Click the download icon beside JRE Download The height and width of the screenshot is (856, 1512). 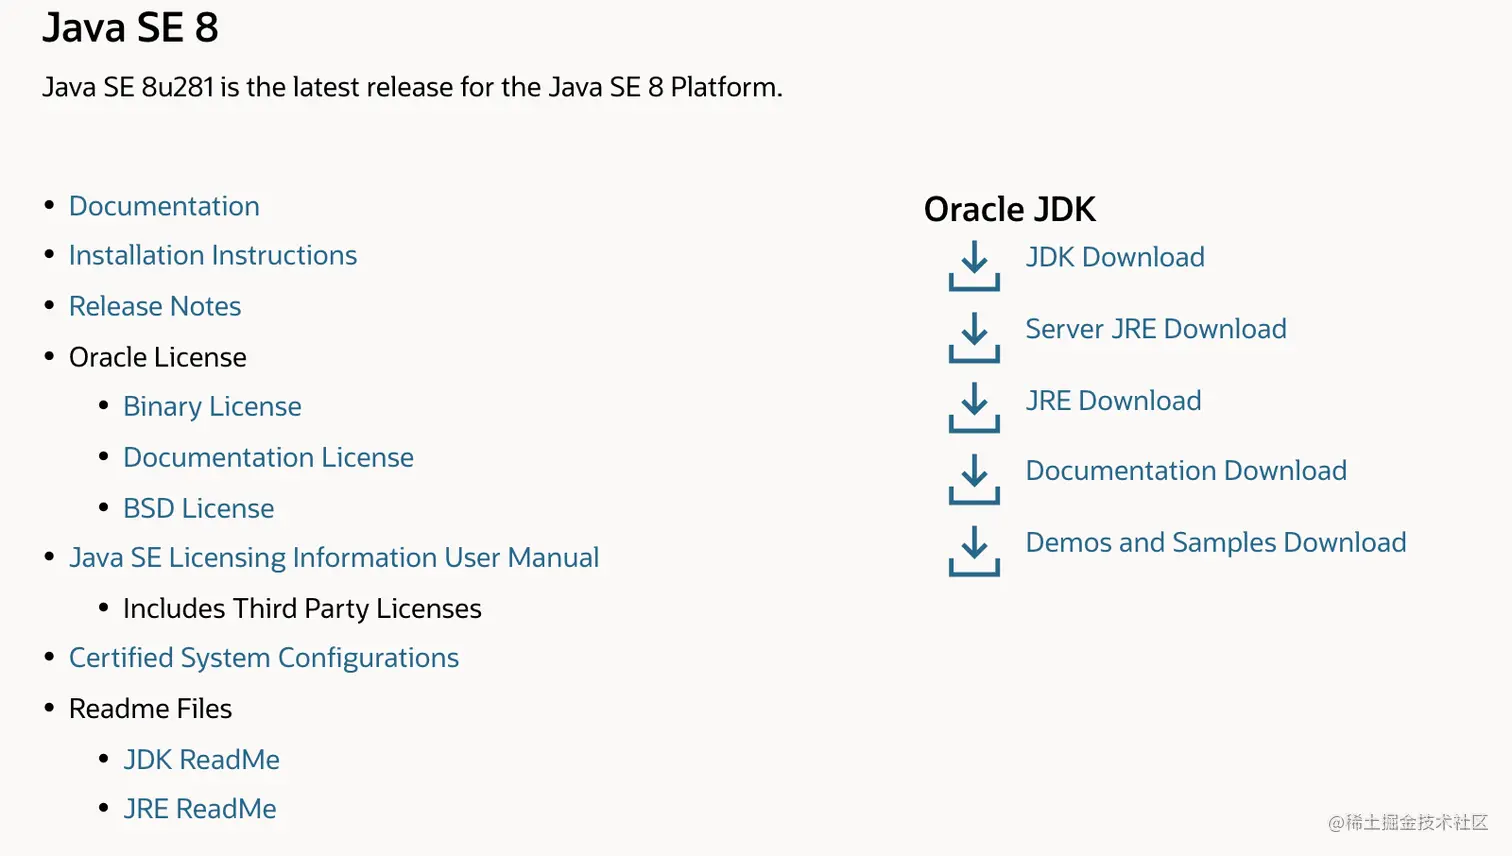pyautogui.click(x=974, y=407)
